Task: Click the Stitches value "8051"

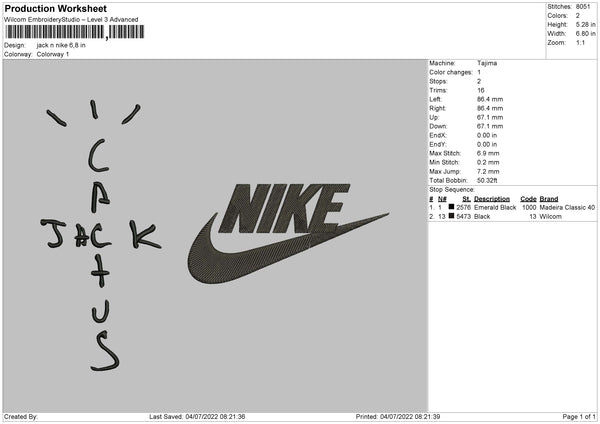Action: pyautogui.click(x=583, y=7)
